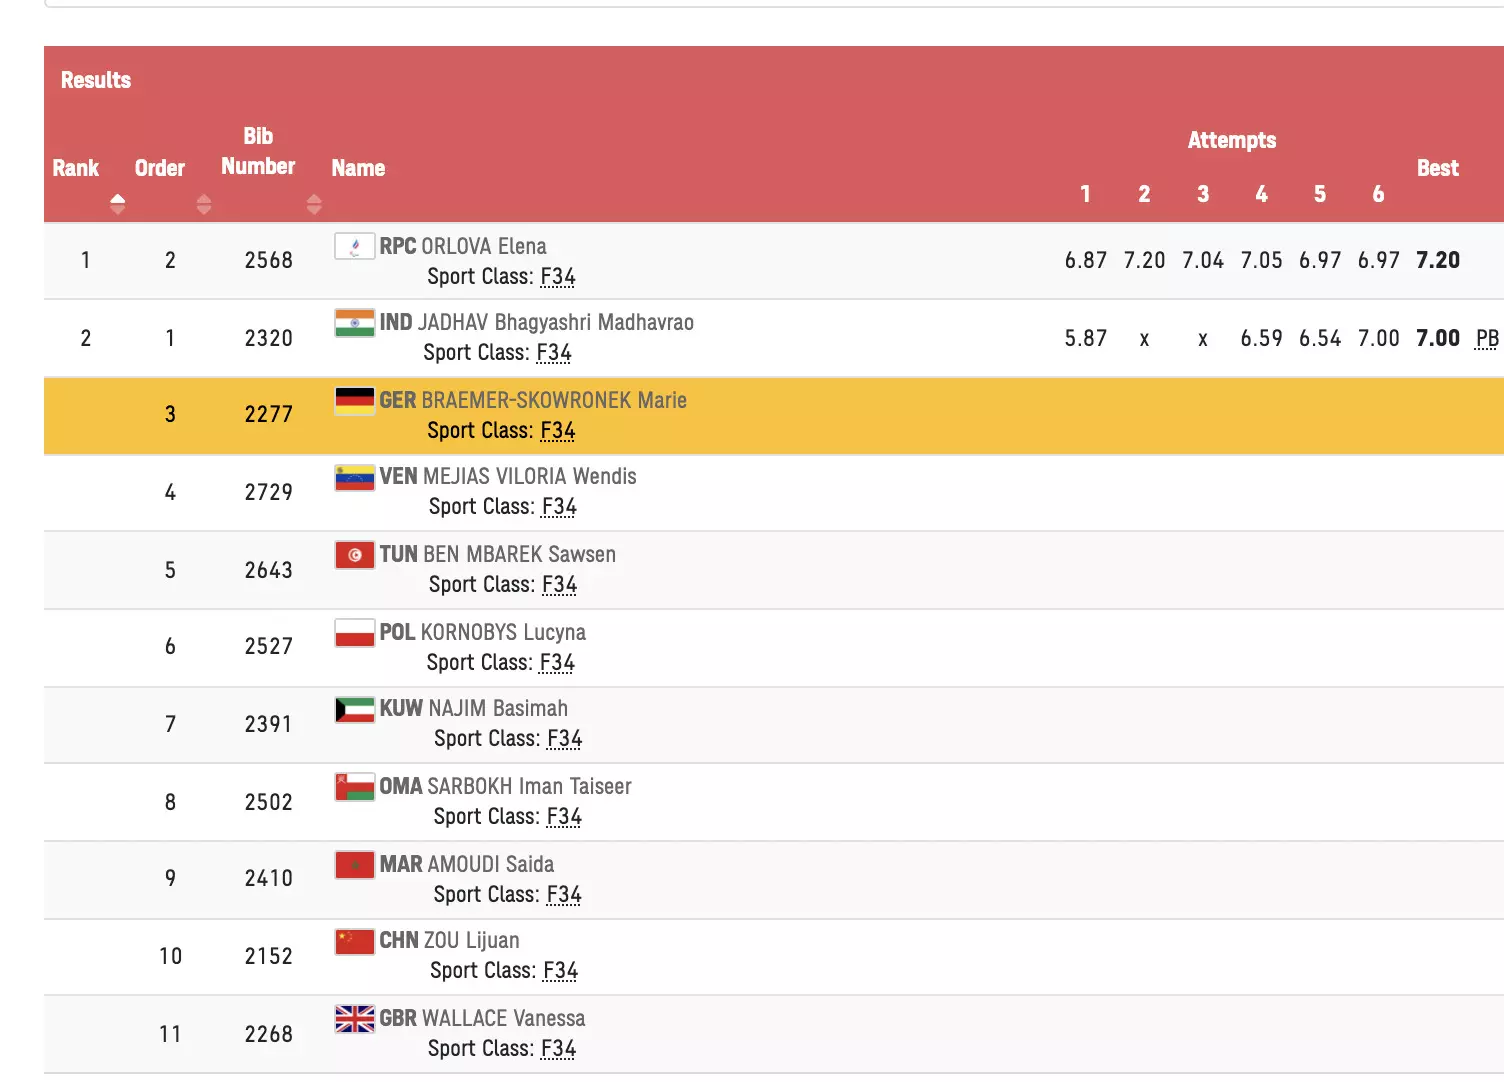Viewport: 1504px width, 1082px height.
Task: Open F34 sport class for ORLOVA Elena
Action: 557,277
